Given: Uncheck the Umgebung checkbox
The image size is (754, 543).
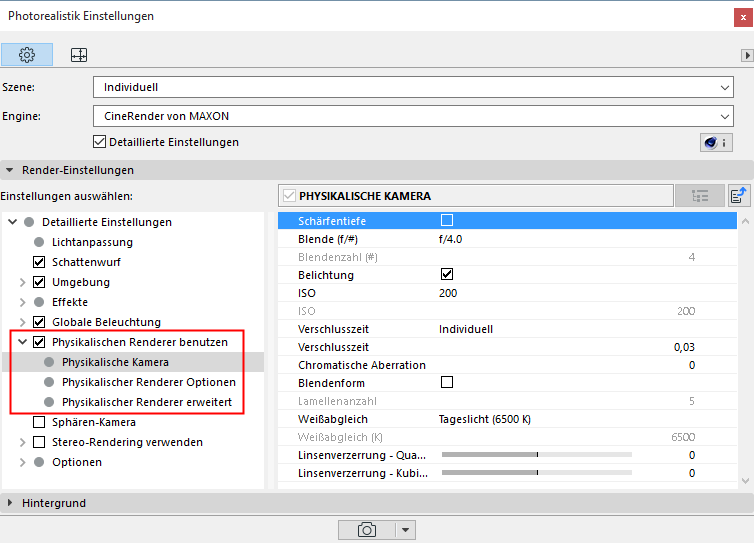Looking at the screenshot, I should click(39, 282).
